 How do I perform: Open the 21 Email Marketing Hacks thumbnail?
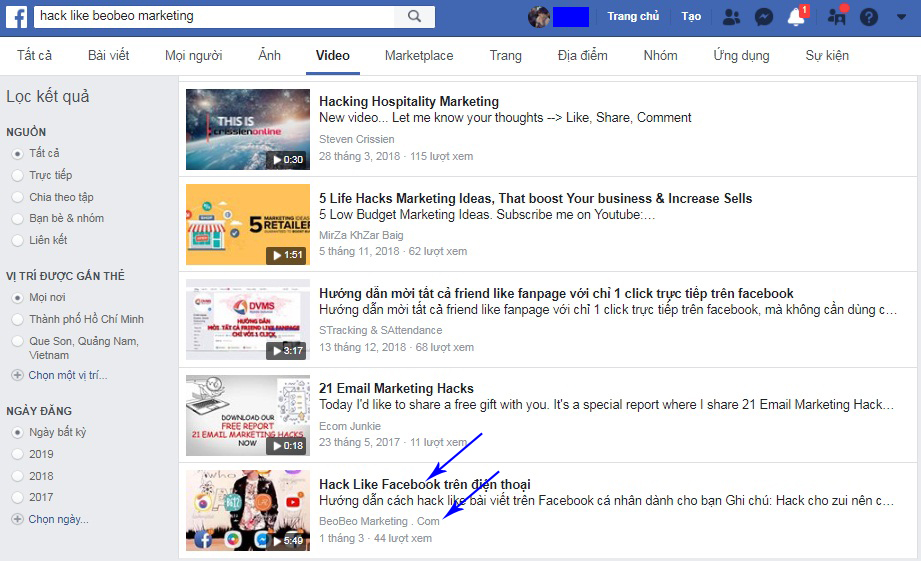(x=248, y=415)
